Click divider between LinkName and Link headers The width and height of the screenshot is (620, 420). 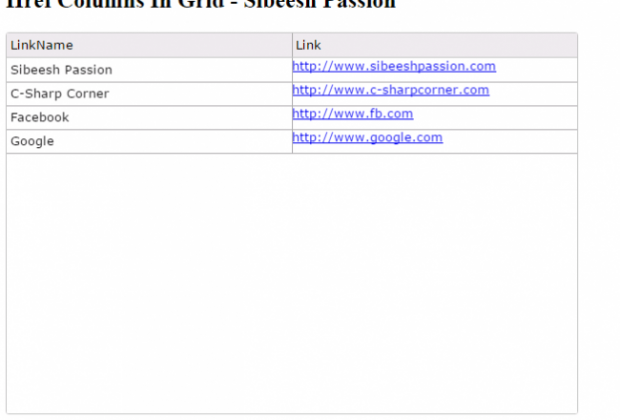point(292,45)
